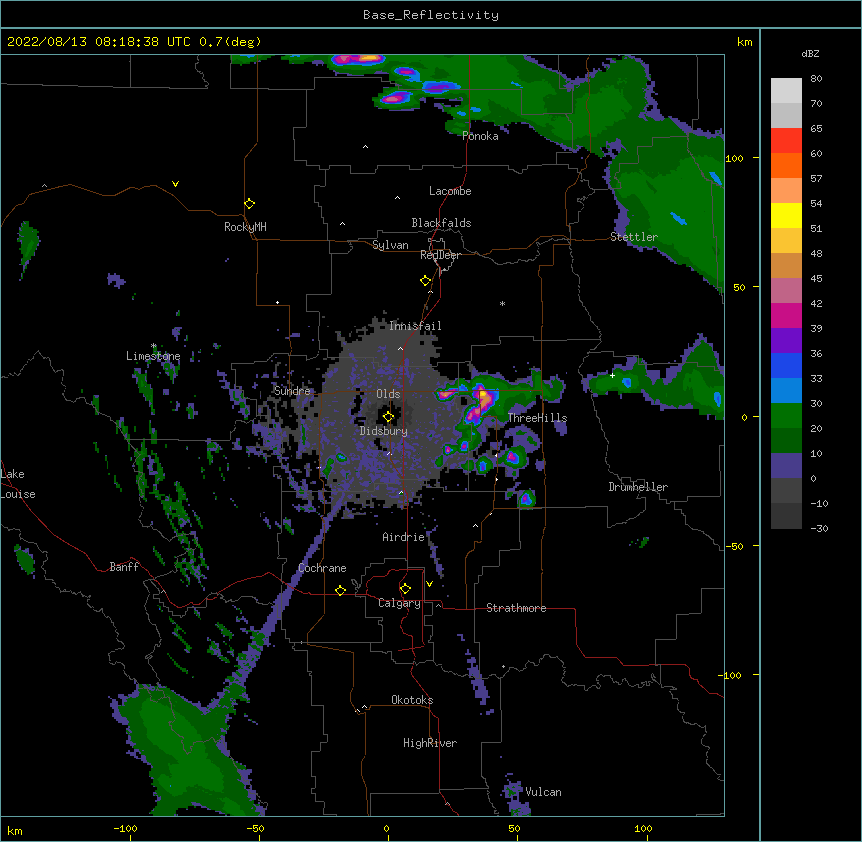Click the Cochrane city label

322,568
